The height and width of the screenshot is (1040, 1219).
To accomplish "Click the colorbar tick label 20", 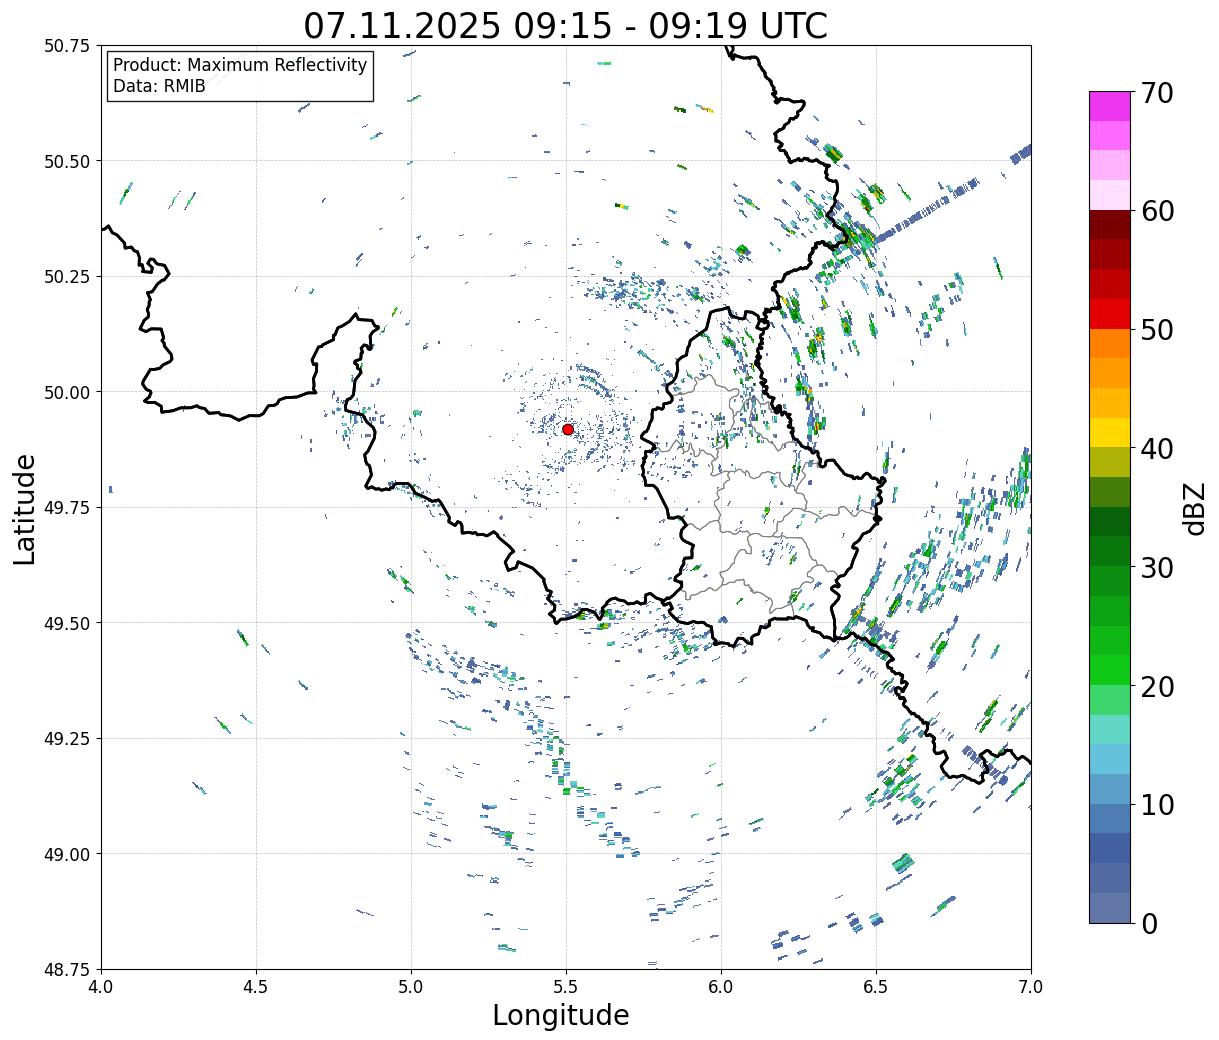I will 1156,687.
